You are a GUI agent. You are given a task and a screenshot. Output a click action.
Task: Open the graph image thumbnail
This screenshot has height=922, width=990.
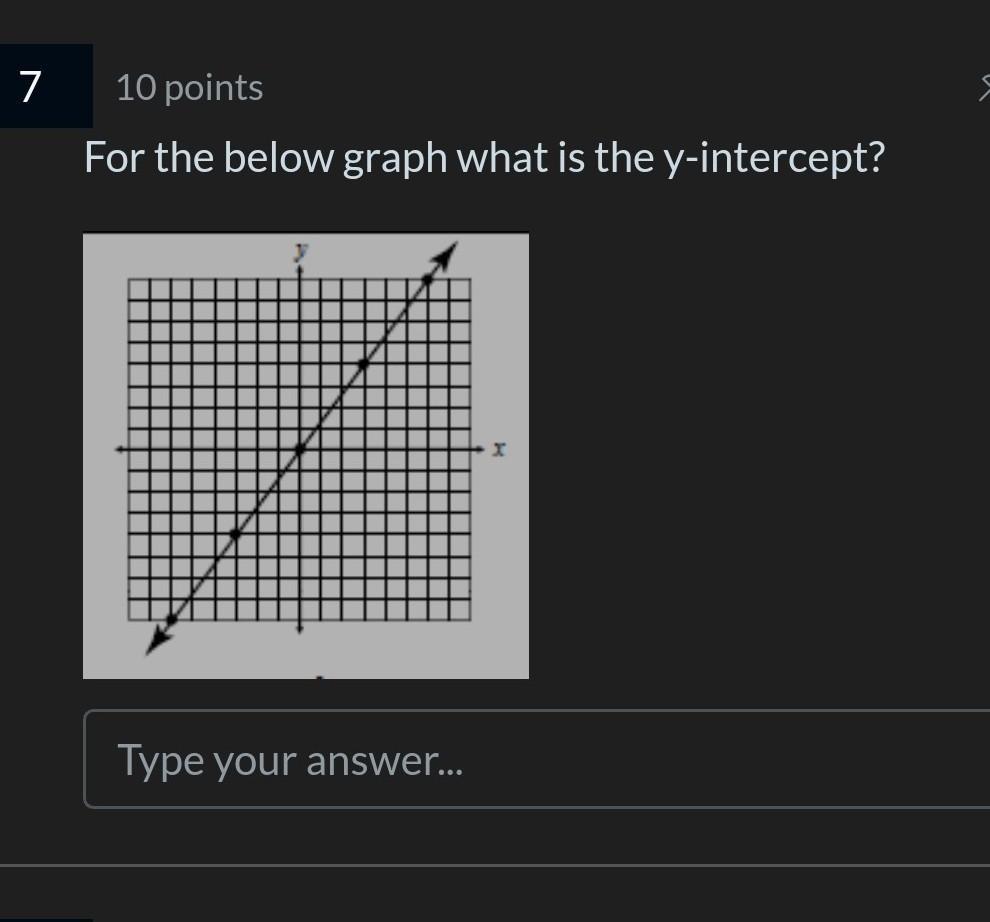(x=306, y=456)
